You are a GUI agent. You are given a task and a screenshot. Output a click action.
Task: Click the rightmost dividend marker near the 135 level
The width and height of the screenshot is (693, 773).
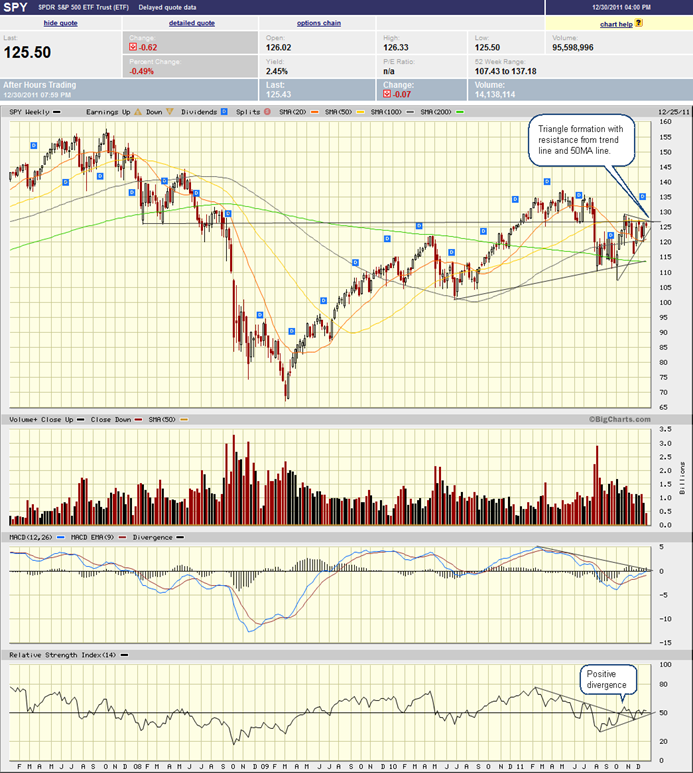pyautogui.click(x=642, y=196)
